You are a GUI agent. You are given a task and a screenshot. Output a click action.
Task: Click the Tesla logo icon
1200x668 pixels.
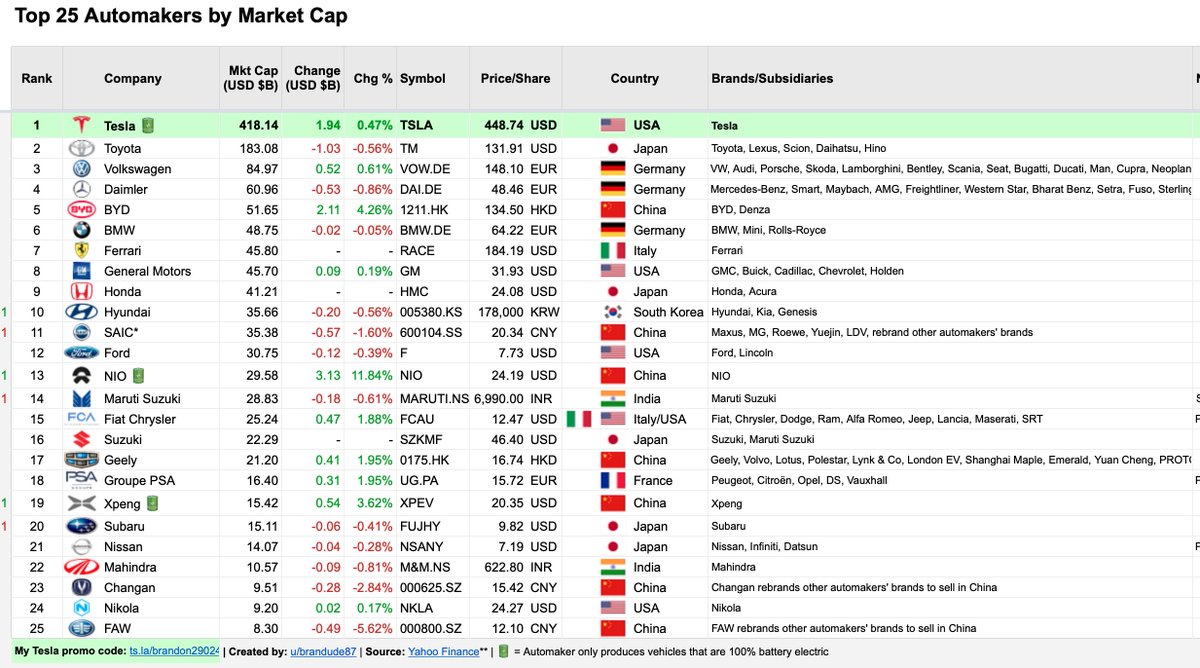pyautogui.click(x=81, y=126)
